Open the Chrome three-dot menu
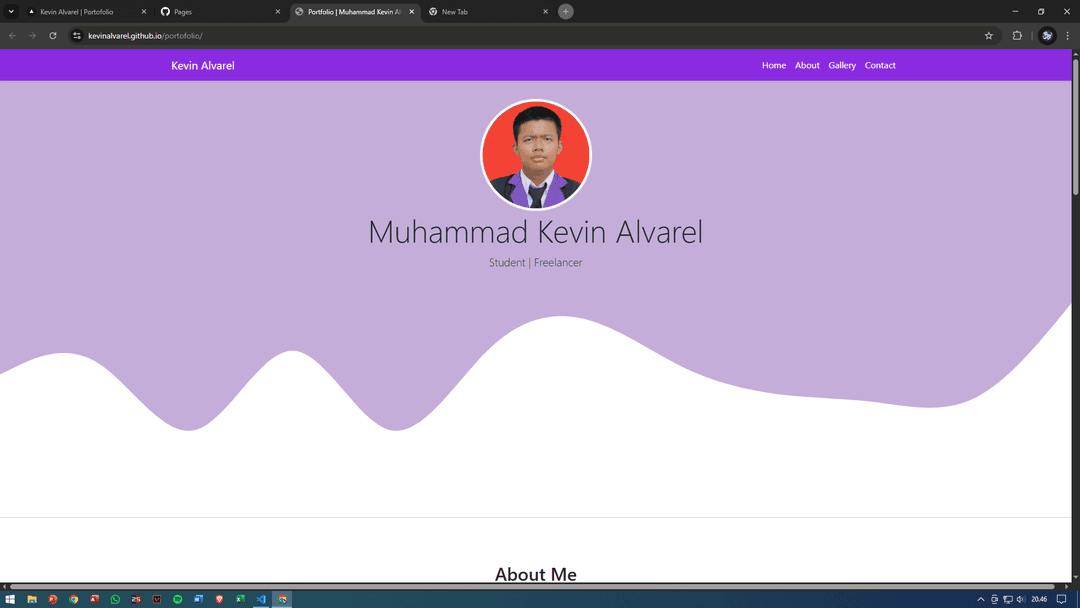The height and width of the screenshot is (608, 1080). (x=1067, y=36)
